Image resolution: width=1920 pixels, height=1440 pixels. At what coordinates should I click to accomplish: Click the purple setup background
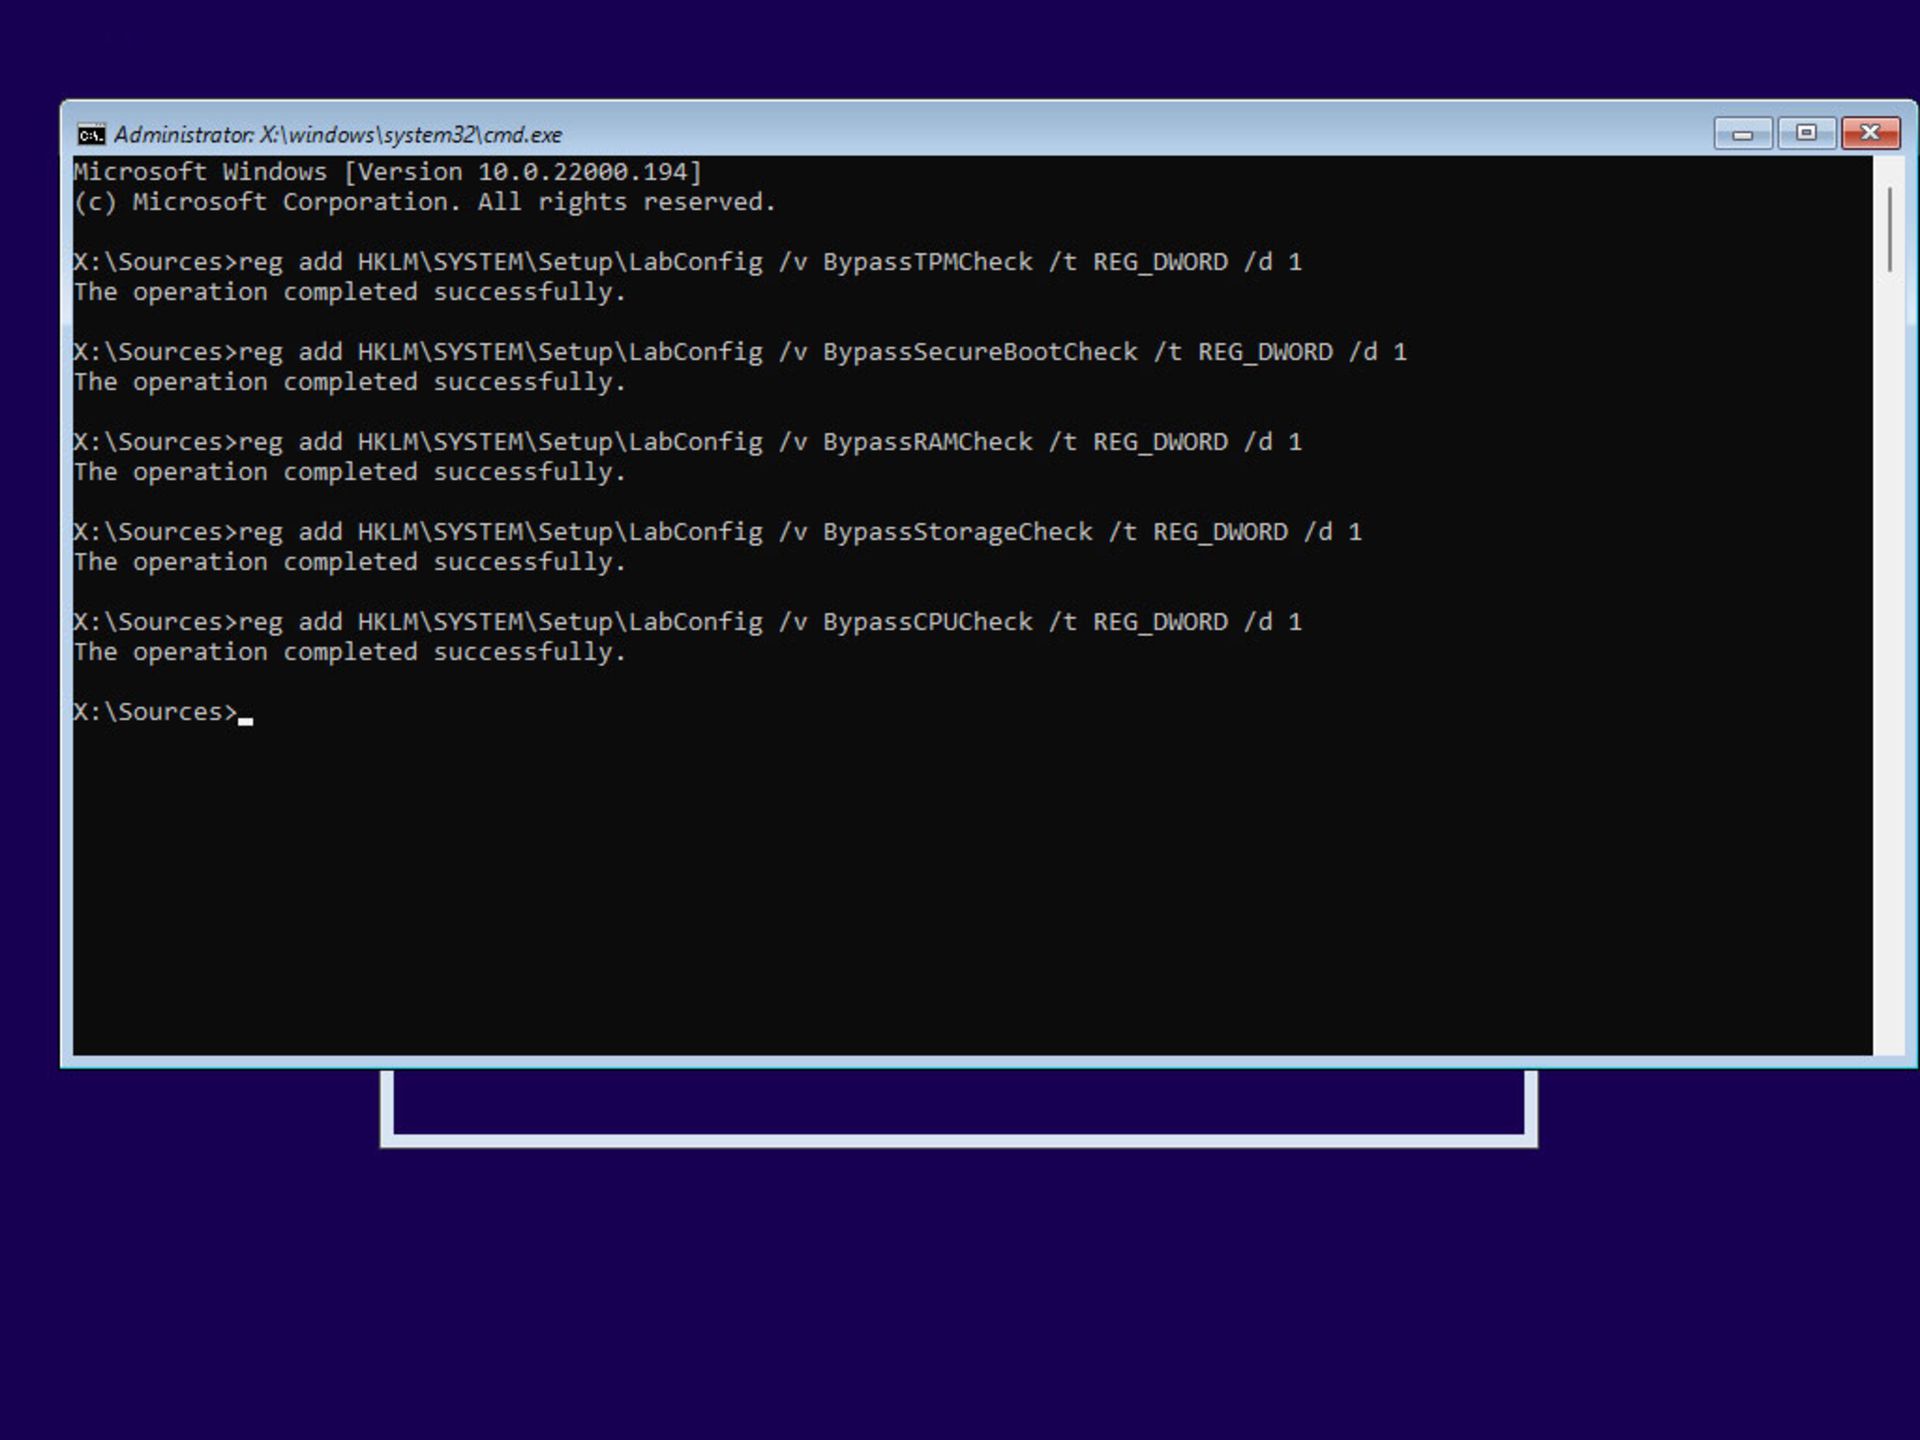point(960,1300)
